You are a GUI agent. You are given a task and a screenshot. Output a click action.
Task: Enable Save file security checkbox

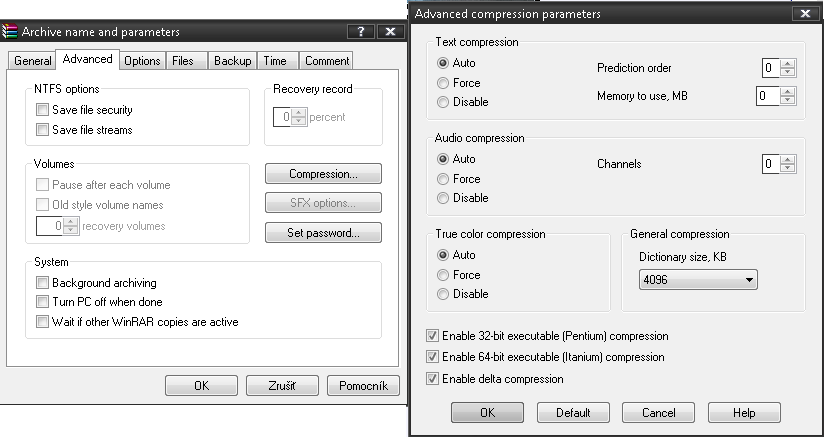coord(42,110)
